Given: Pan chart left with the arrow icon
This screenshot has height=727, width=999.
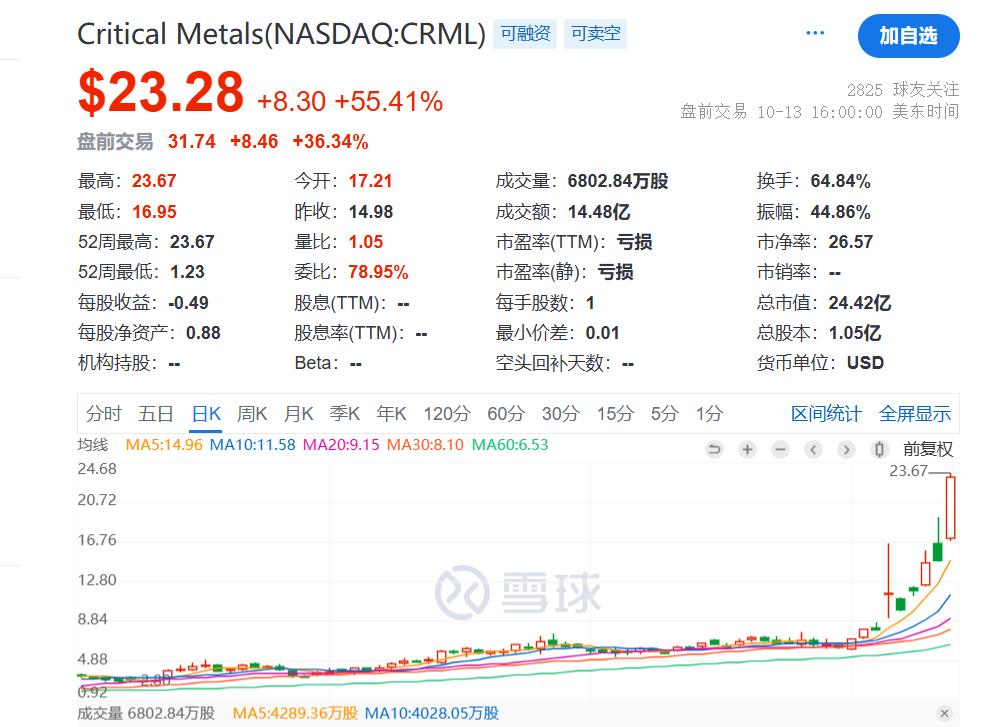Looking at the screenshot, I should (x=813, y=450).
